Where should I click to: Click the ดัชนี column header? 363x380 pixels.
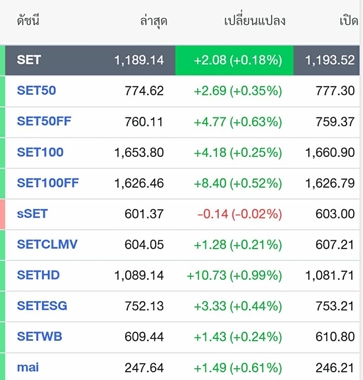coord(28,21)
